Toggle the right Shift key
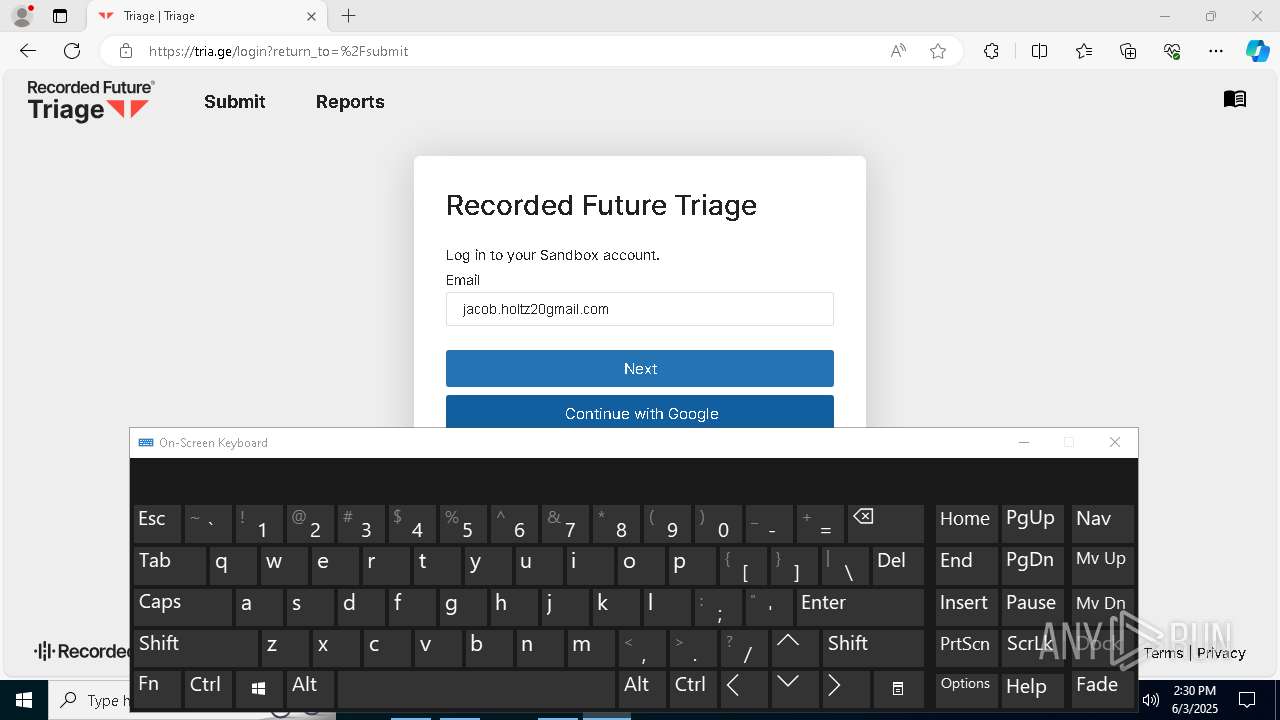Viewport: 1280px width, 720px height. pos(873,647)
